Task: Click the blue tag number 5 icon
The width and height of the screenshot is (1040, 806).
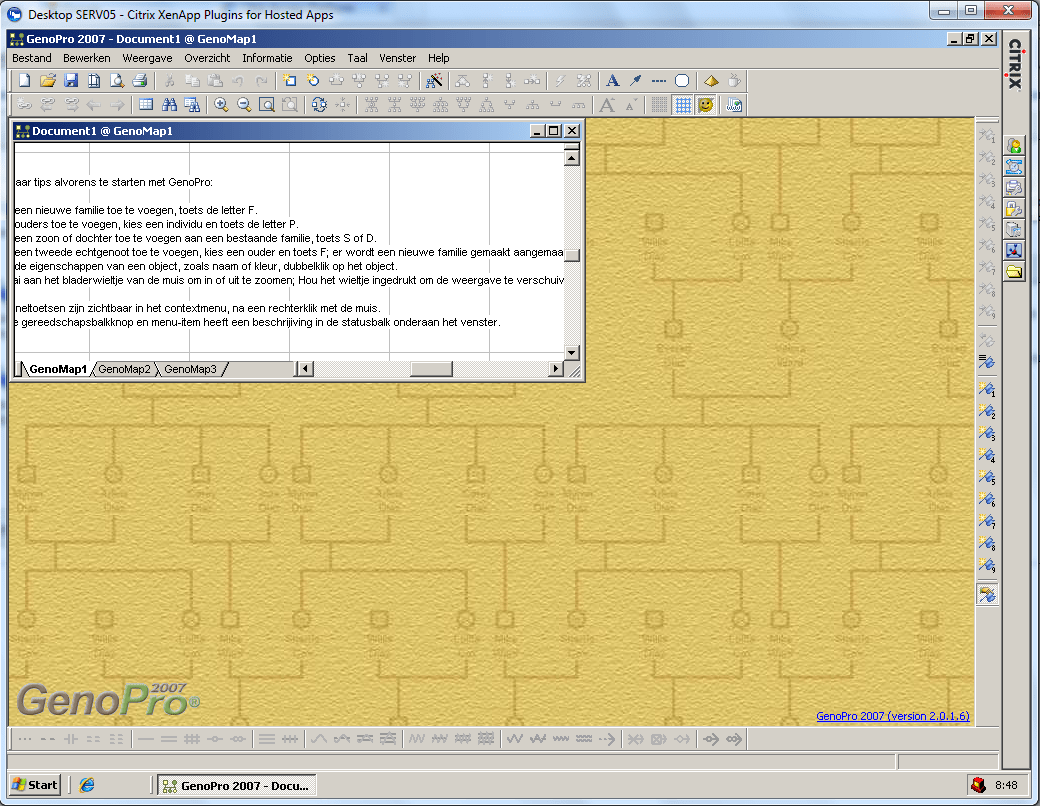Action: [x=987, y=477]
